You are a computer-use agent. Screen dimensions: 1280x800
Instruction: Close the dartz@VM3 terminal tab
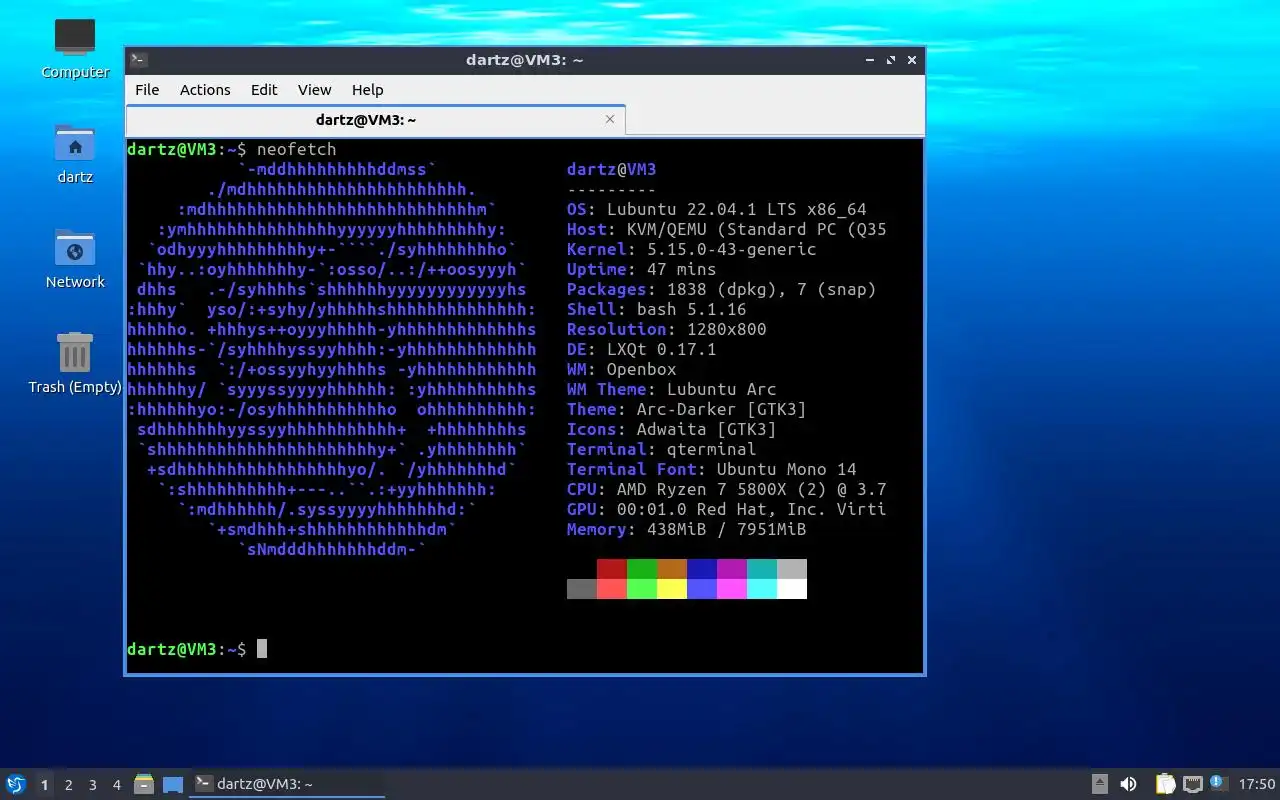tap(610, 119)
